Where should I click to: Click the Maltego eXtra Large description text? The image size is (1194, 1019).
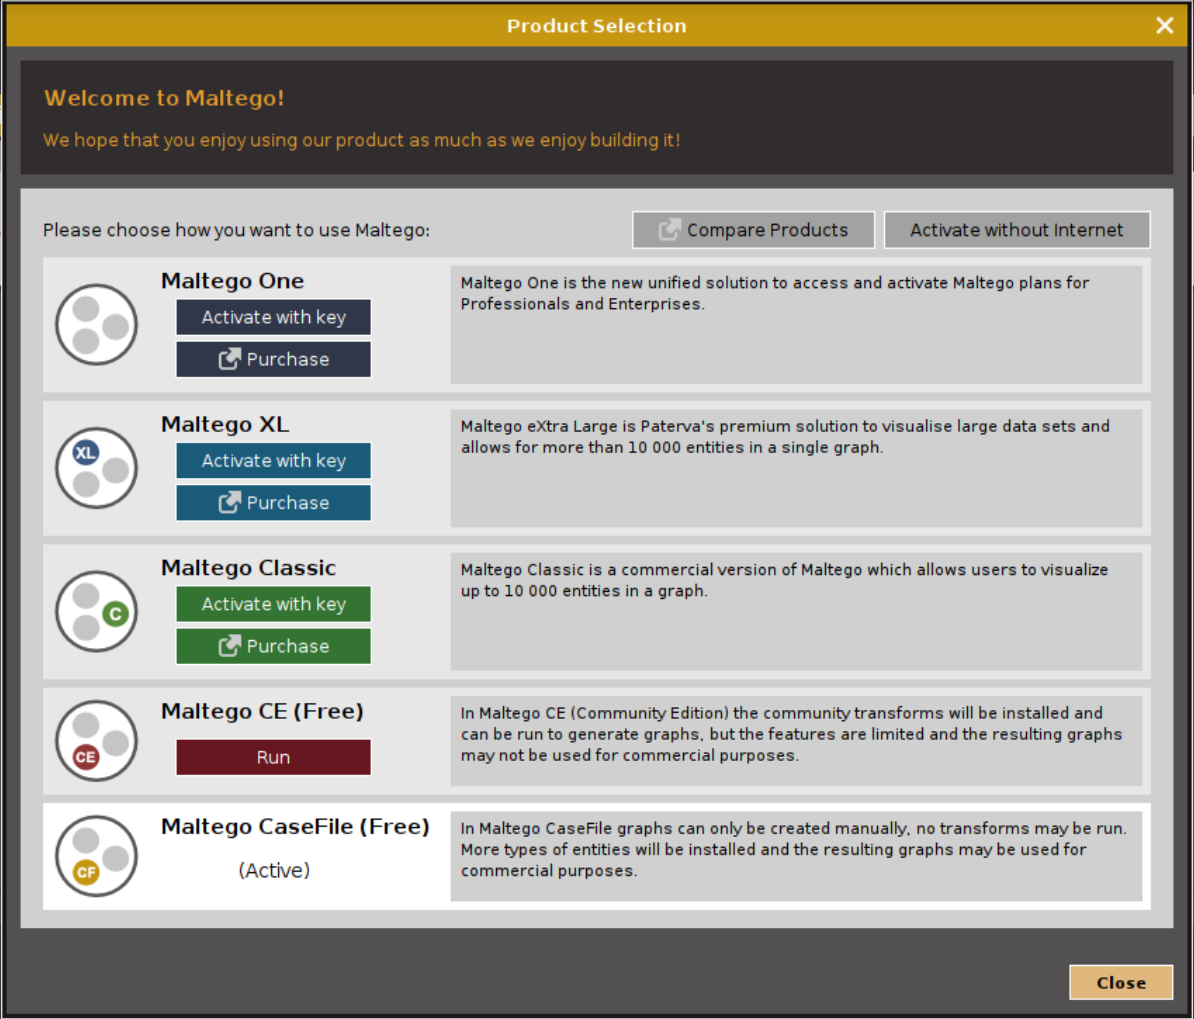click(x=785, y=436)
